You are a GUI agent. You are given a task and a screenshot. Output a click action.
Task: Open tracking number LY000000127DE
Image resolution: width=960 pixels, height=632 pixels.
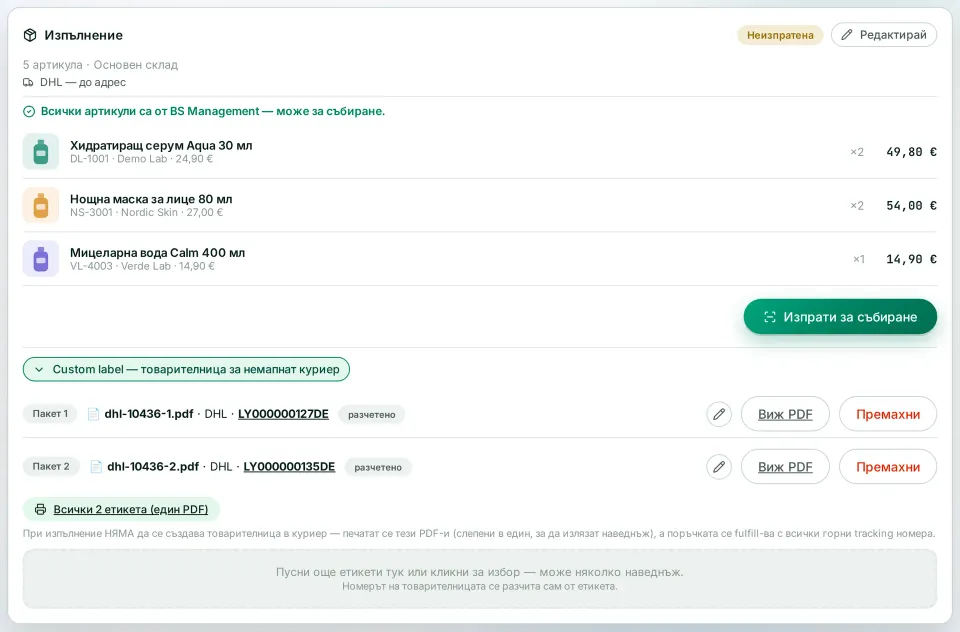283,414
